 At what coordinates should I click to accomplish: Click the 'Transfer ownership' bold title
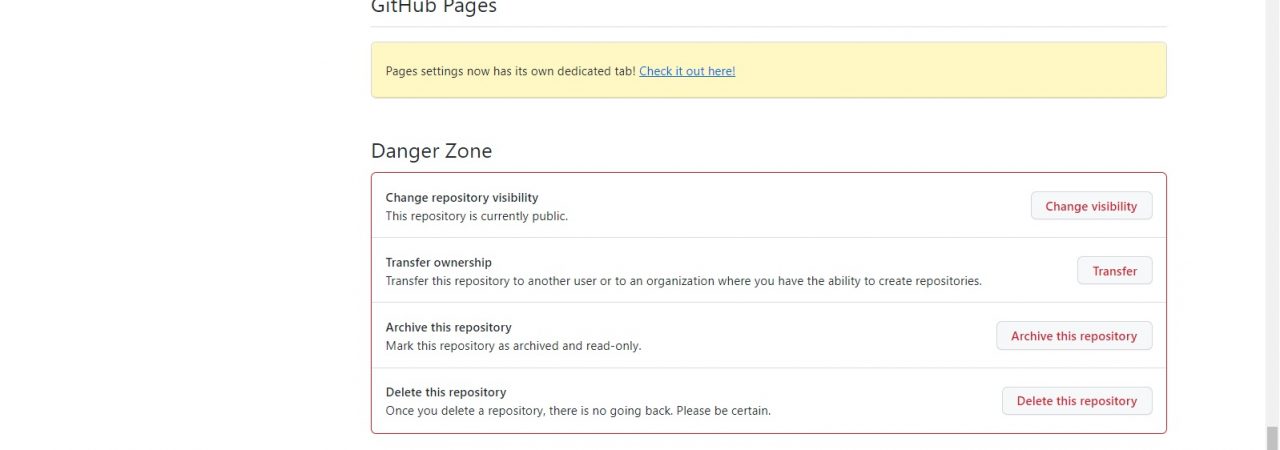point(438,263)
